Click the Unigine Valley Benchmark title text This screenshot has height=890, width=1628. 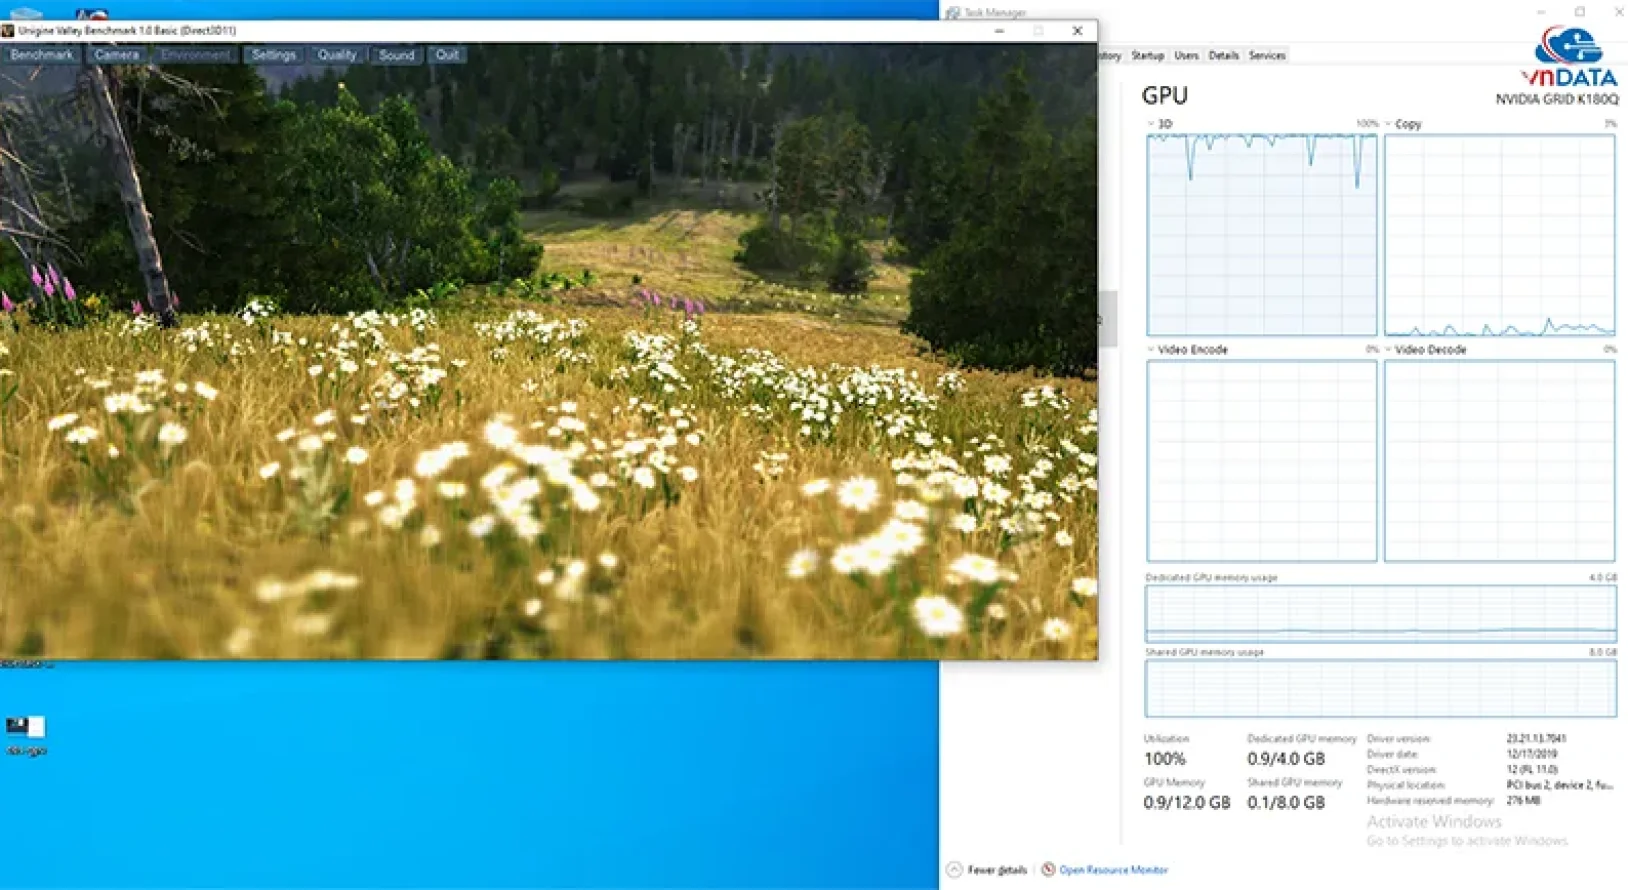[127, 31]
